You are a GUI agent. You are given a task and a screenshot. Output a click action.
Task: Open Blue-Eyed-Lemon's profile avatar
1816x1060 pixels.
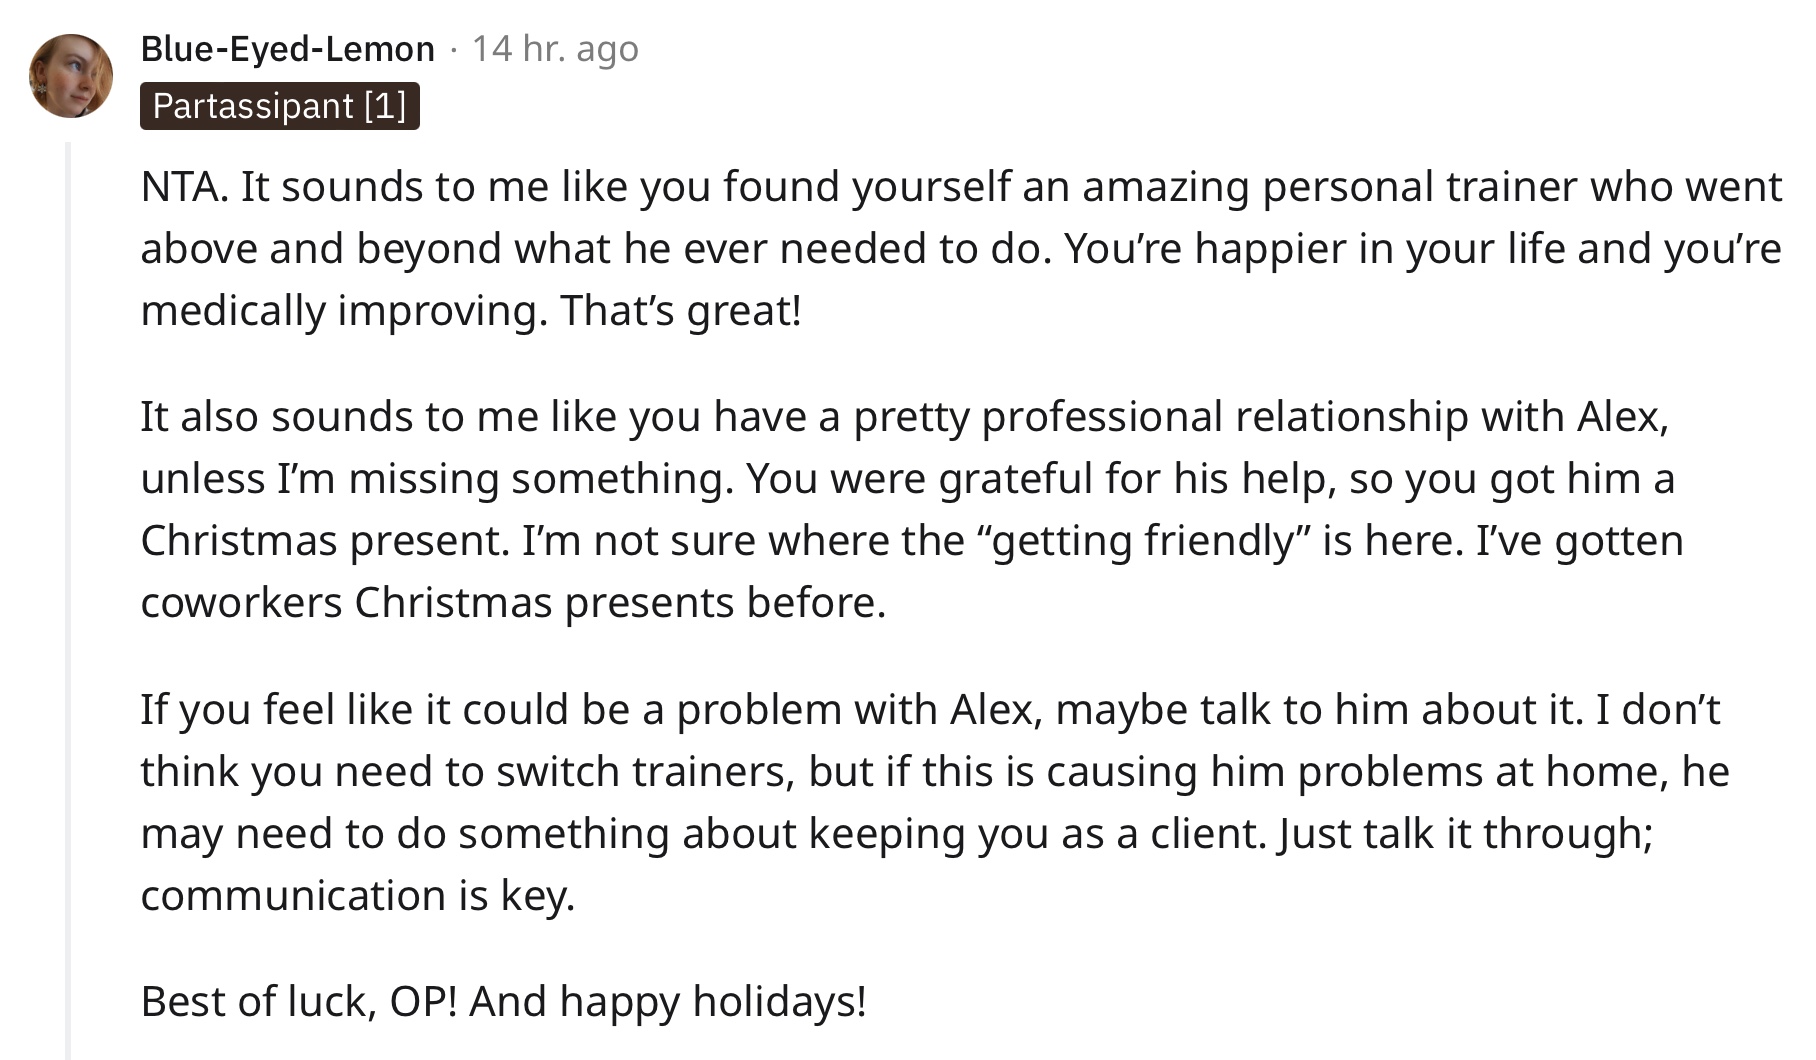tap(71, 76)
